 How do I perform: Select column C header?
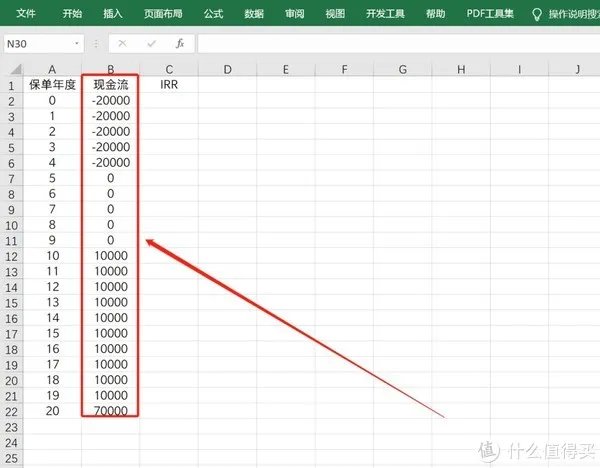(x=169, y=69)
